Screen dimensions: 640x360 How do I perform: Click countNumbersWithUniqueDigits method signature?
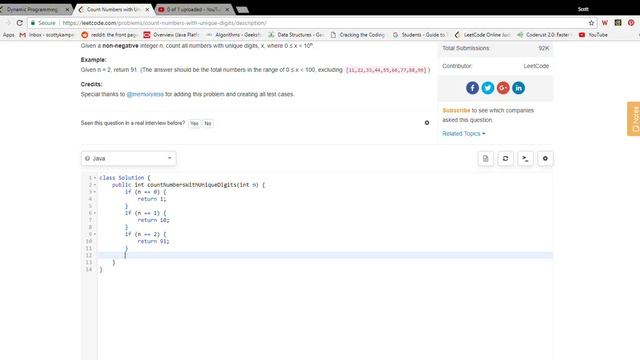(x=188, y=185)
